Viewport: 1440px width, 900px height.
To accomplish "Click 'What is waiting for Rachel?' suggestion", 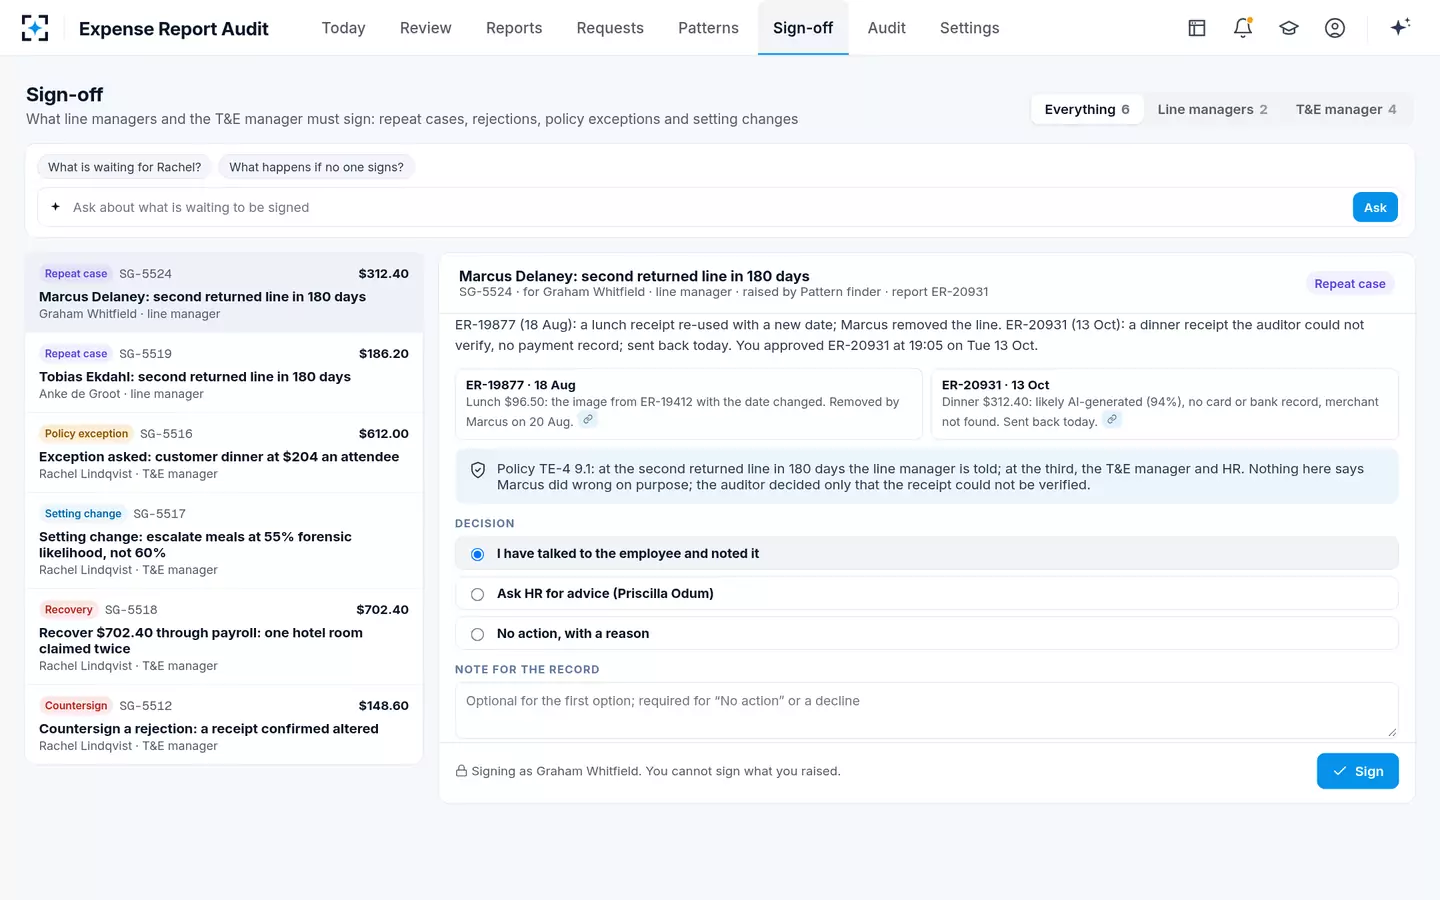I will point(124,167).
